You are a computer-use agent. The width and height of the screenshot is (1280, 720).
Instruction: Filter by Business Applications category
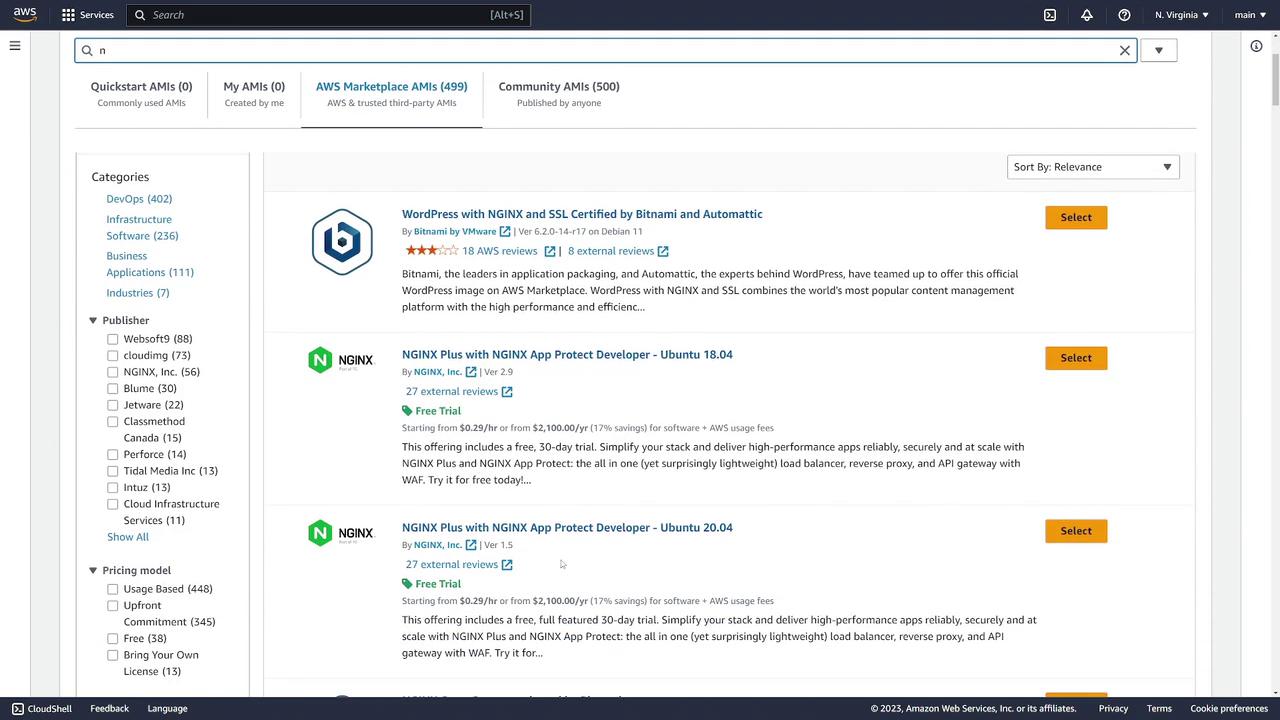(x=150, y=264)
